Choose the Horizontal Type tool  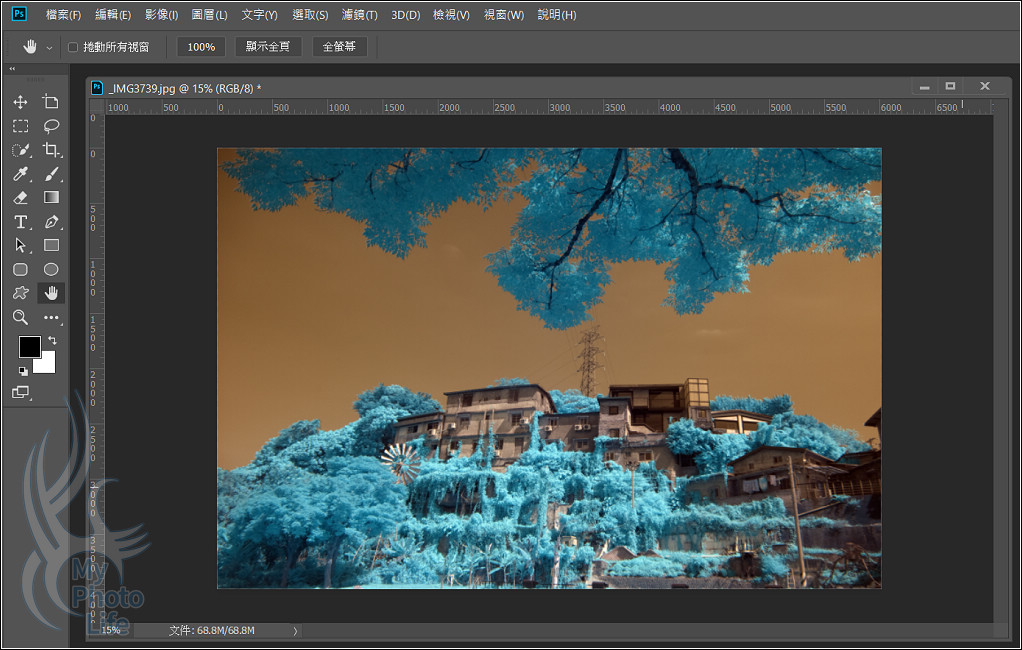click(20, 222)
